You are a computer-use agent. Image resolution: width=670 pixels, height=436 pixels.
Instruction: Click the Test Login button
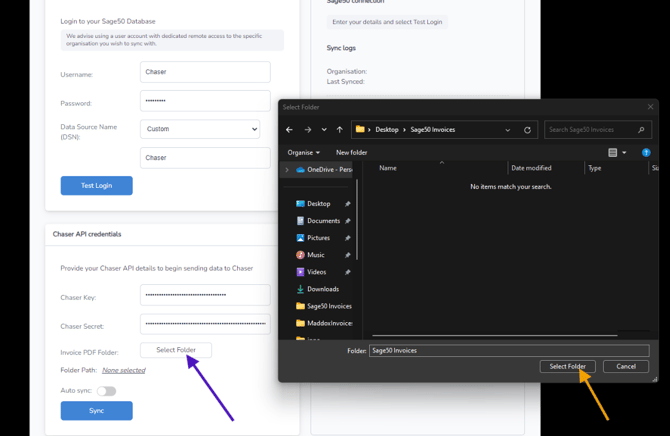[x=96, y=185]
